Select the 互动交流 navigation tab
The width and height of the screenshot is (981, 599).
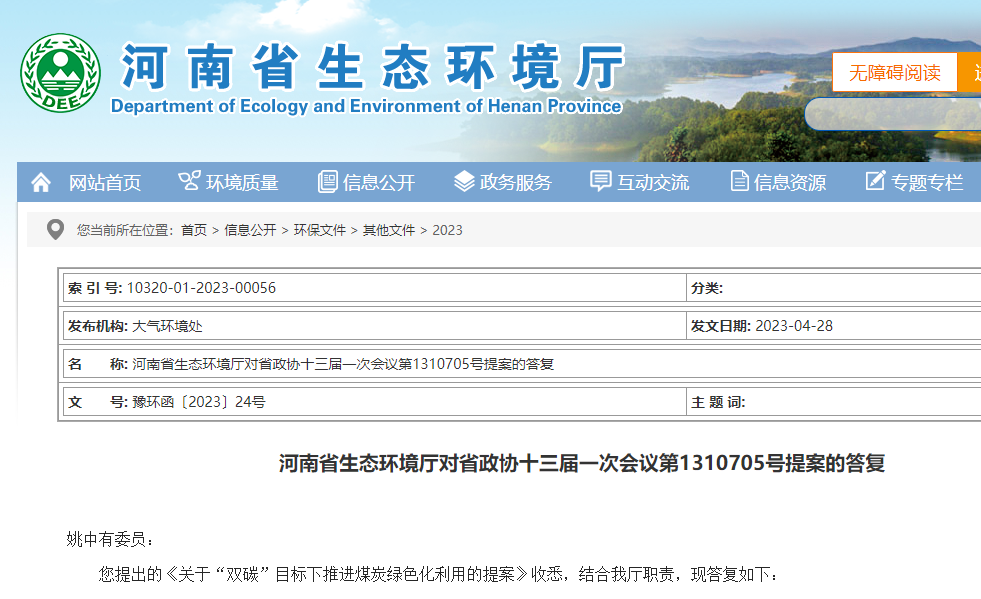click(x=653, y=183)
